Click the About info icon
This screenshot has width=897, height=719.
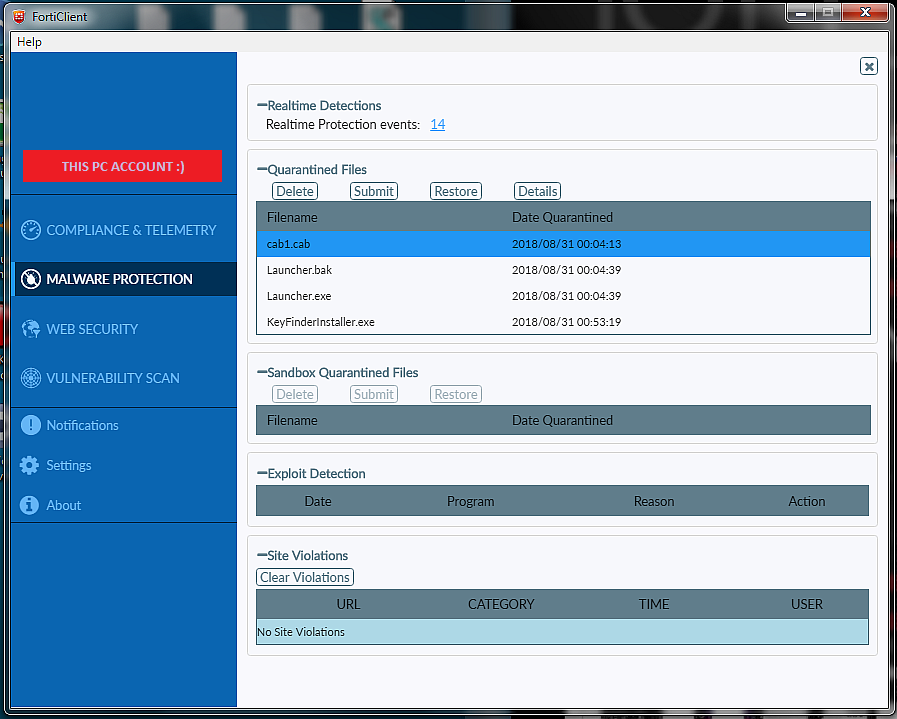[30, 505]
